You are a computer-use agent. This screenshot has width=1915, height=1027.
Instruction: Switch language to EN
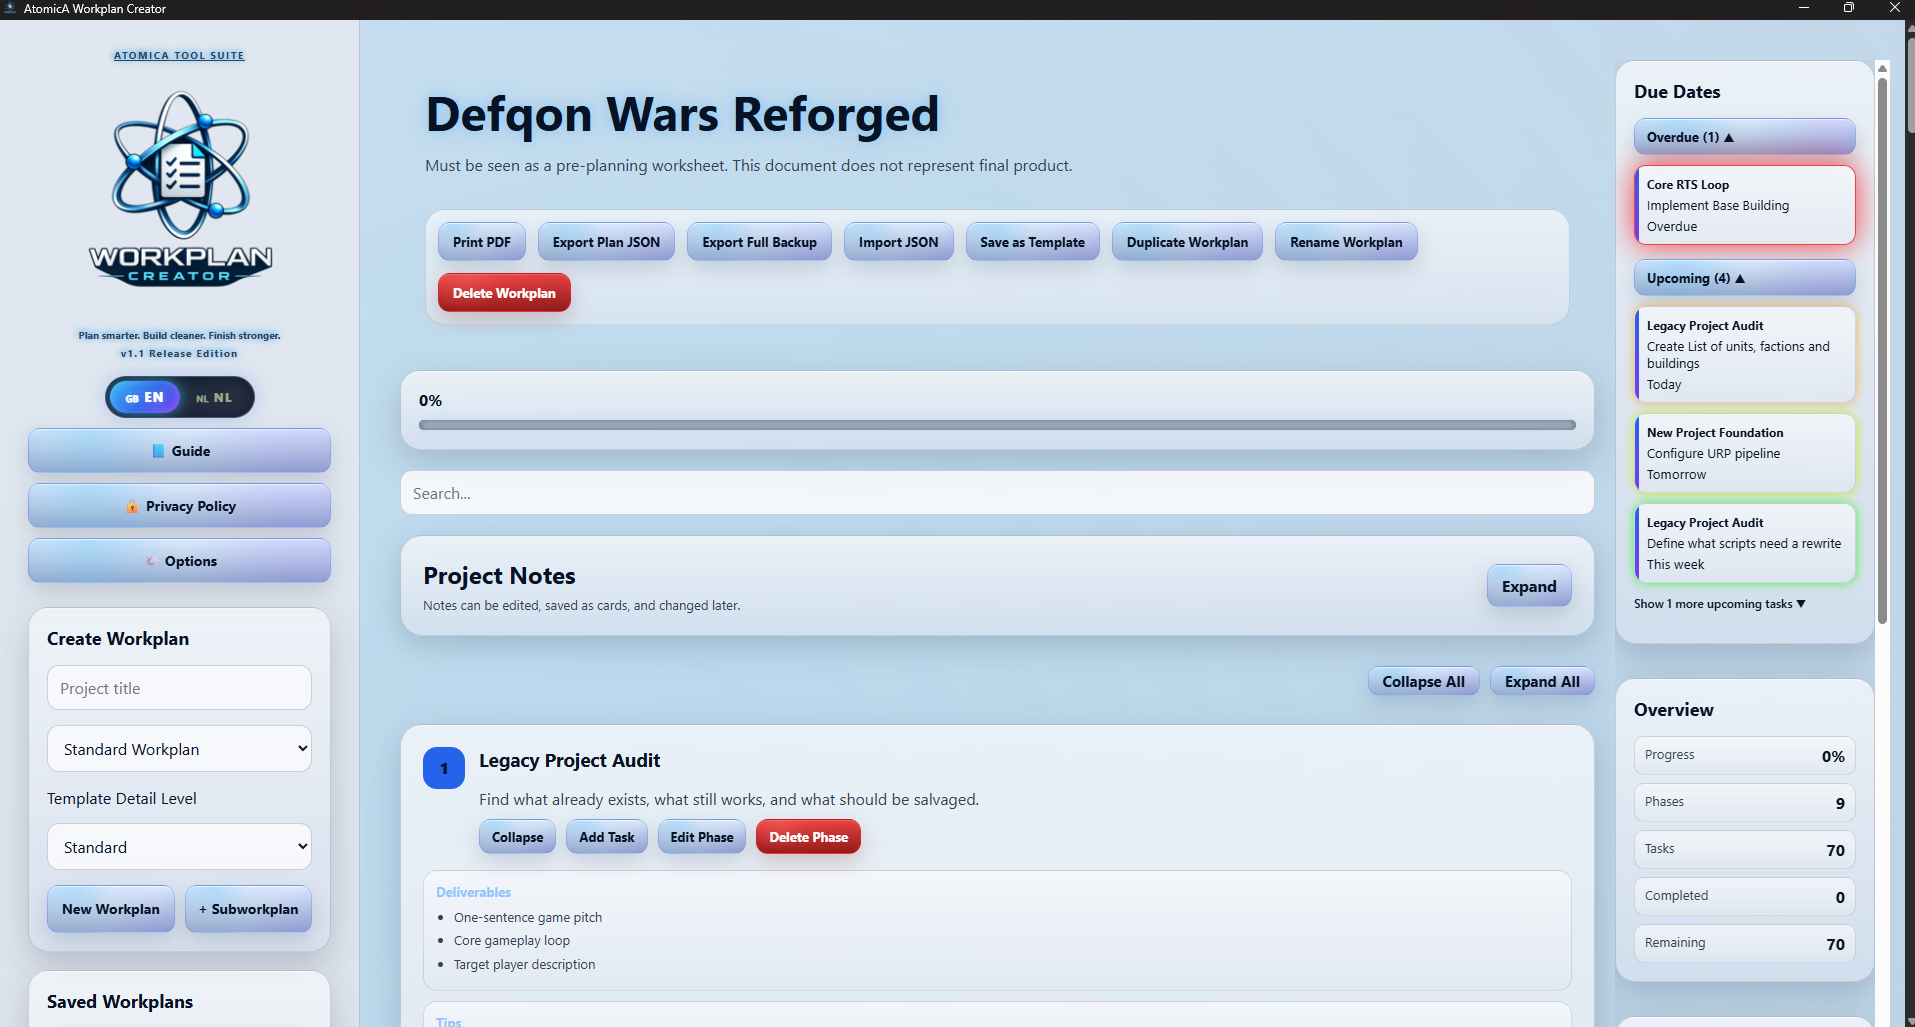click(x=145, y=397)
